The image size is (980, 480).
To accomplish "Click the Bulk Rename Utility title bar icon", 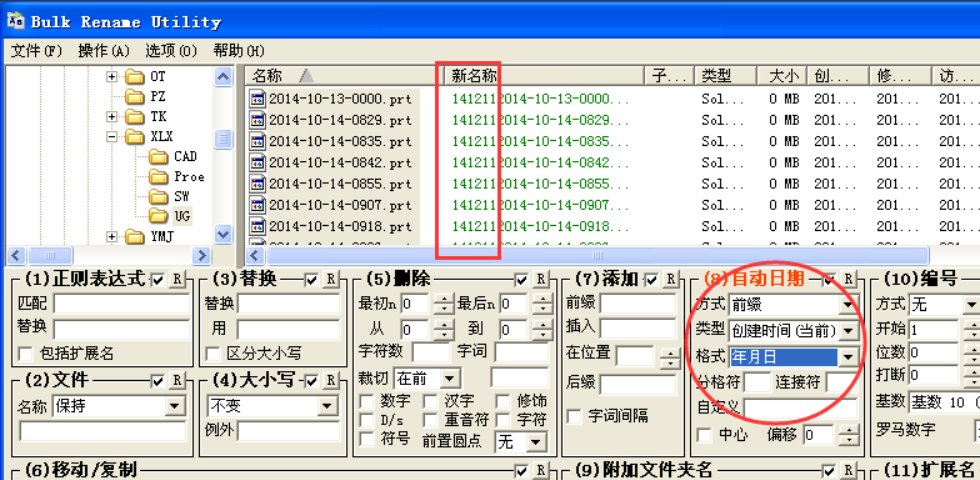I will point(16,21).
